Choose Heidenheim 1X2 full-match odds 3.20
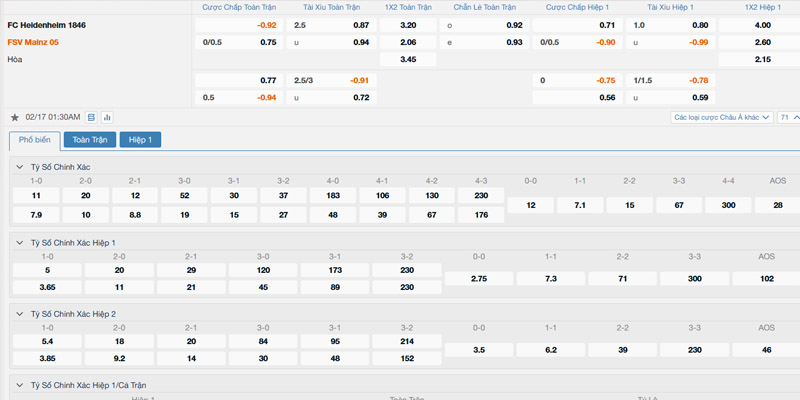Image resolution: width=800 pixels, height=400 pixels. pos(408,26)
